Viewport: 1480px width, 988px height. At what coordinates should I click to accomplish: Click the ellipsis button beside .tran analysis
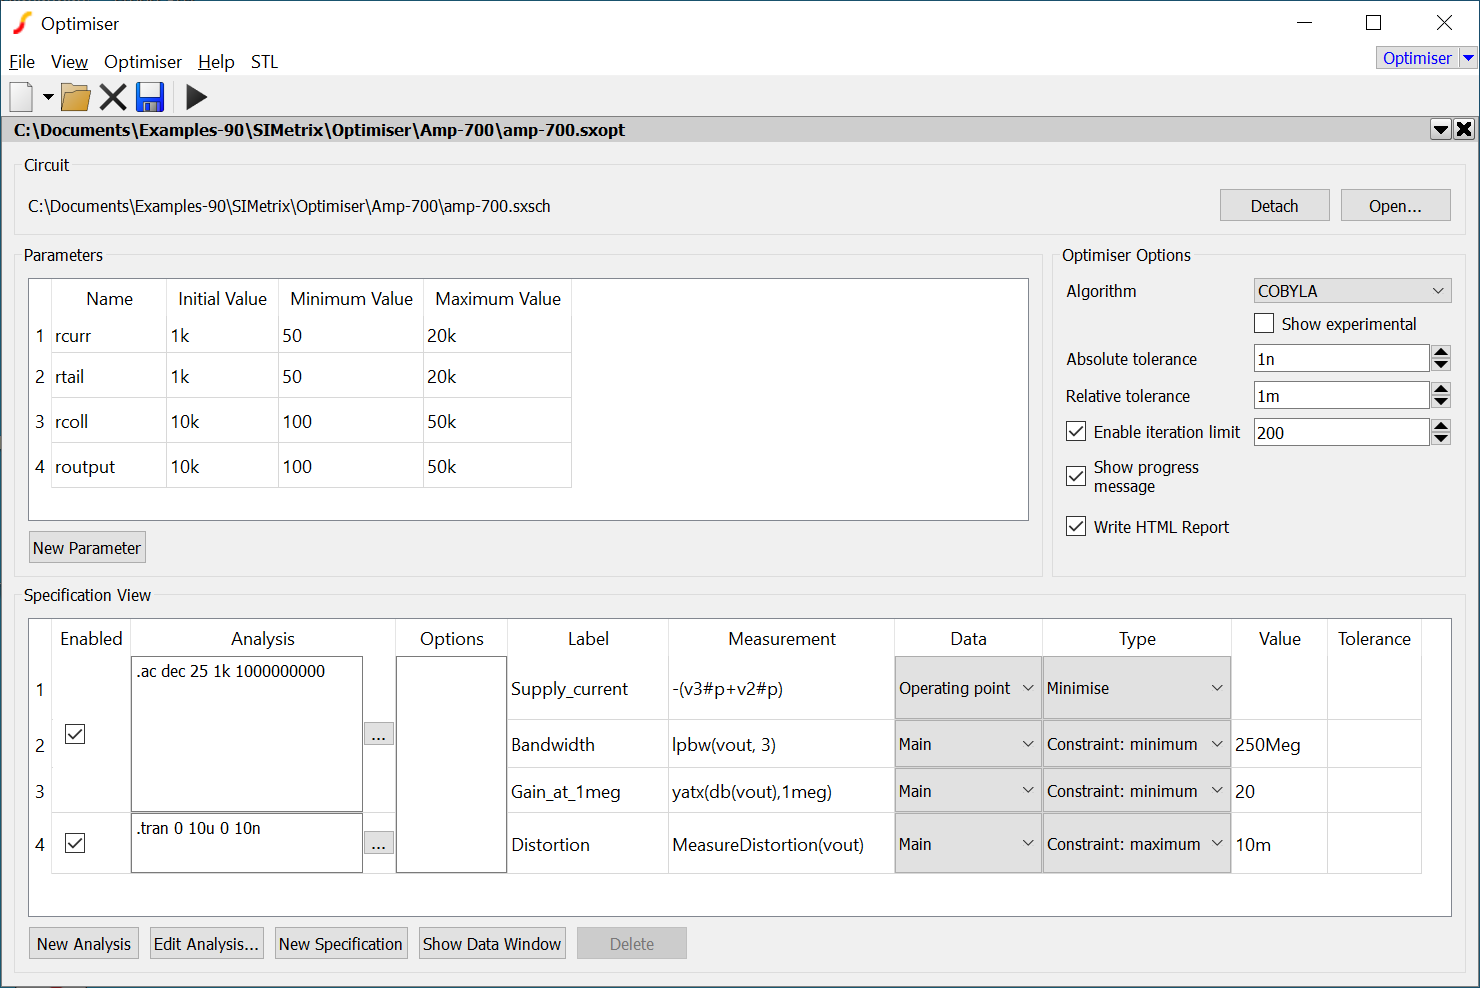pos(378,843)
